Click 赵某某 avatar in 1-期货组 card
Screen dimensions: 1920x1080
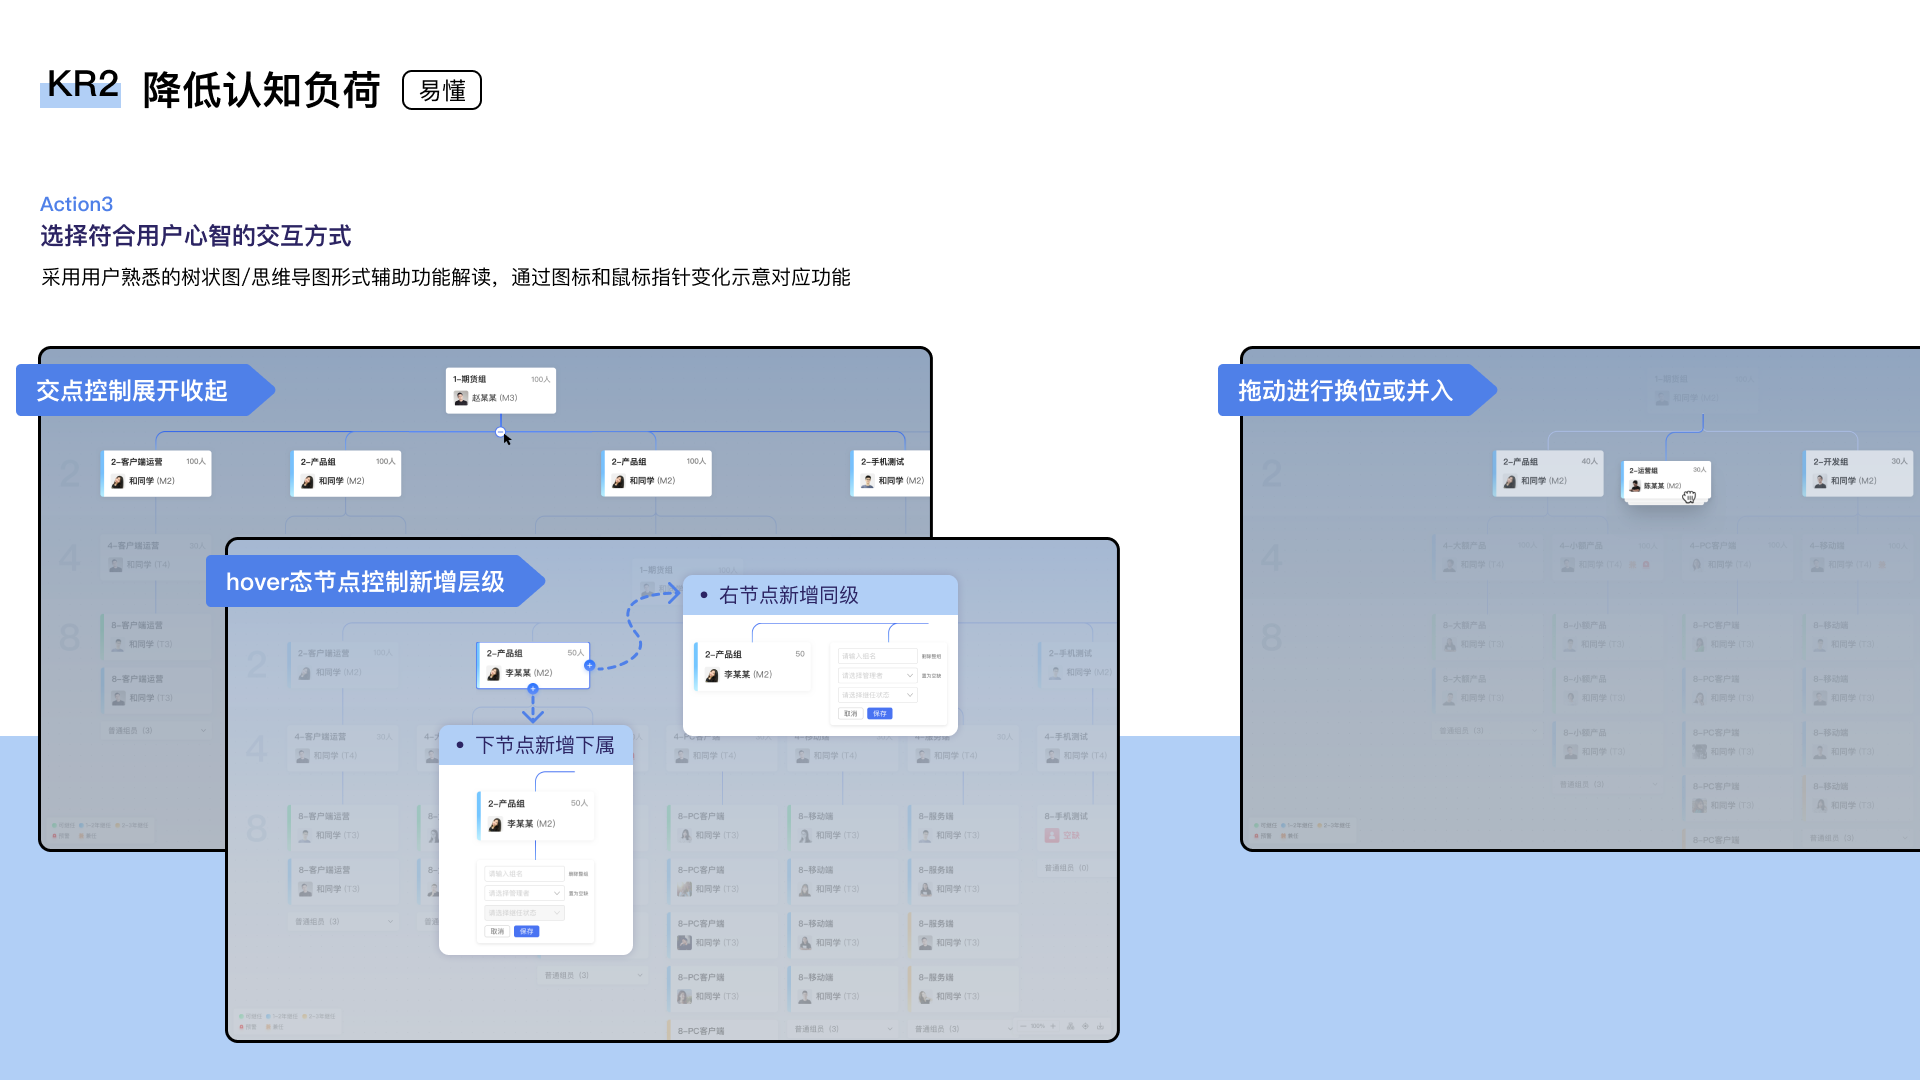point(461,398)
